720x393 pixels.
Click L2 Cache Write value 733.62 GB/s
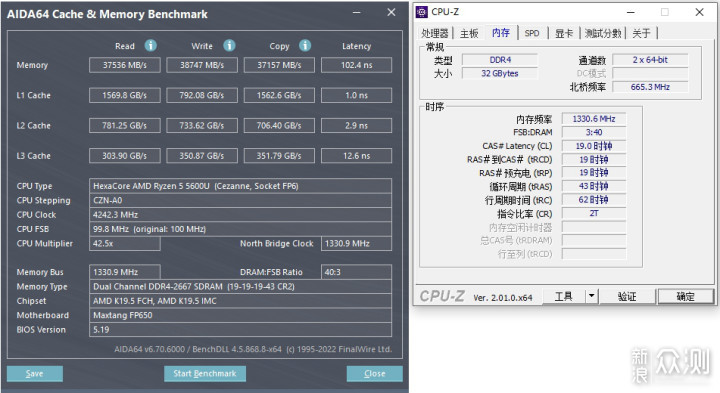tap(202, 126)
